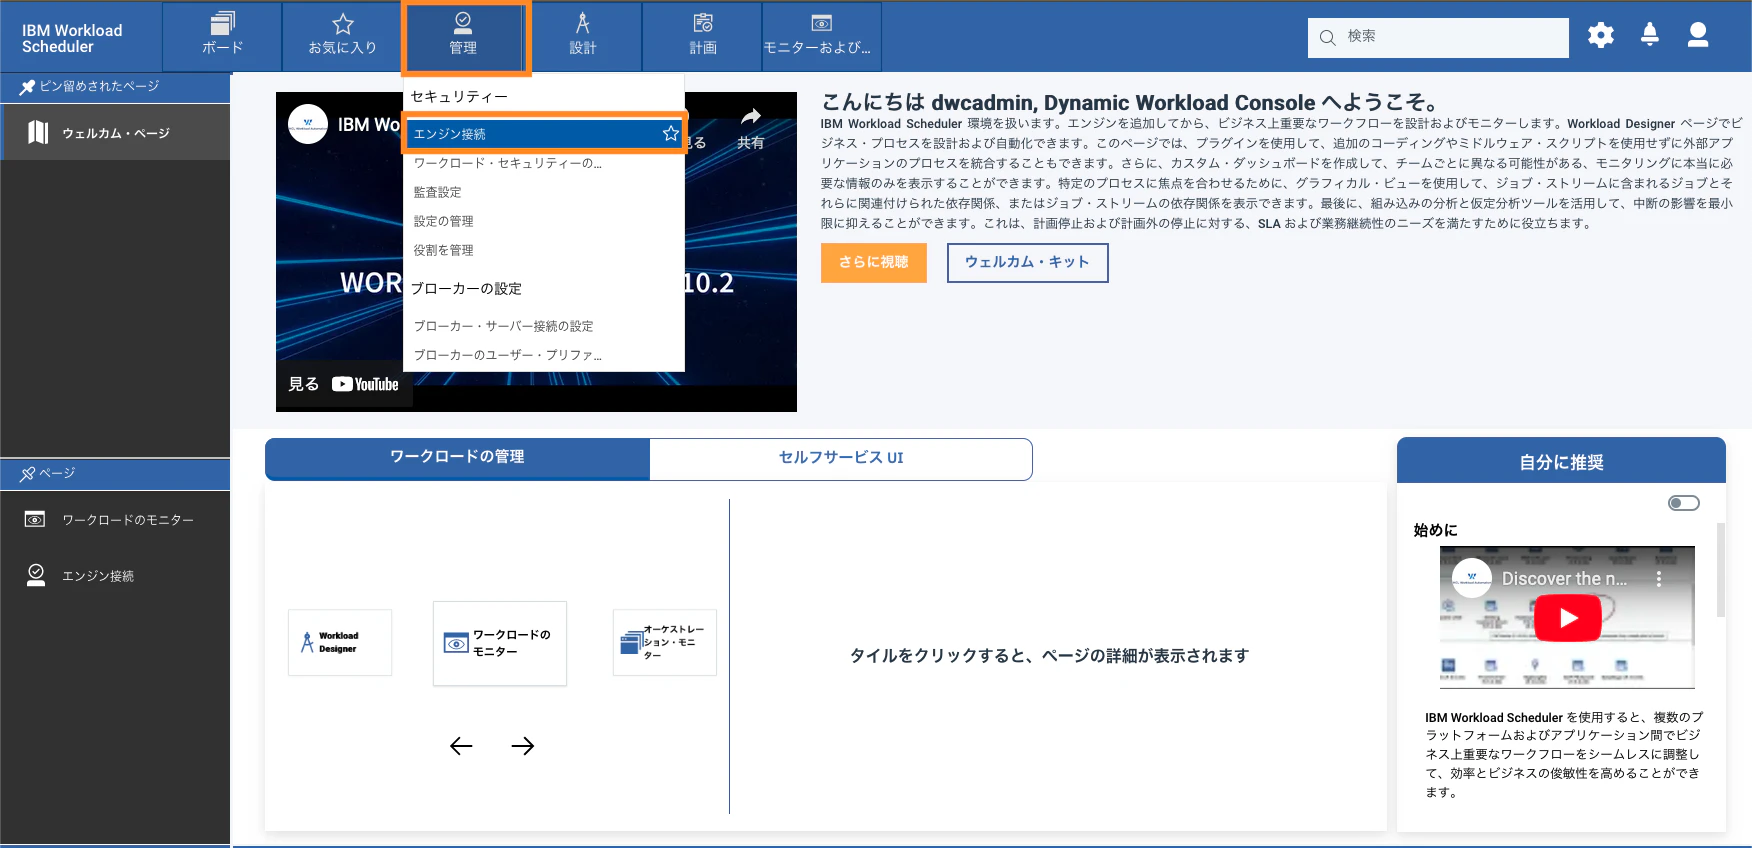Click the ワークロードのモニター sidebar eye icon
The image size is (1752, 848).
(35, 519)
